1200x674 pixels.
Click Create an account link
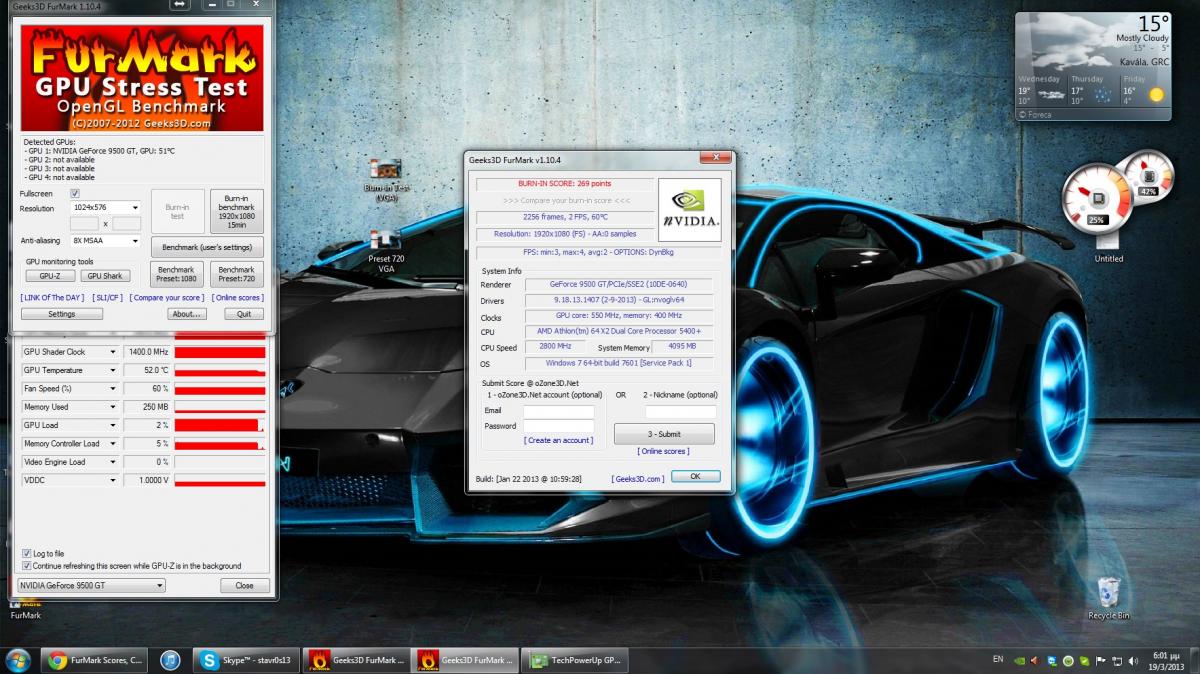coord(558,440)
